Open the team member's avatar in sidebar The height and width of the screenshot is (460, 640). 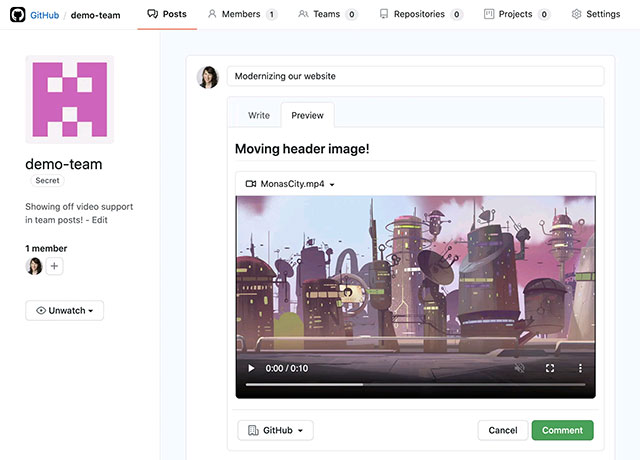coord(34,266)
